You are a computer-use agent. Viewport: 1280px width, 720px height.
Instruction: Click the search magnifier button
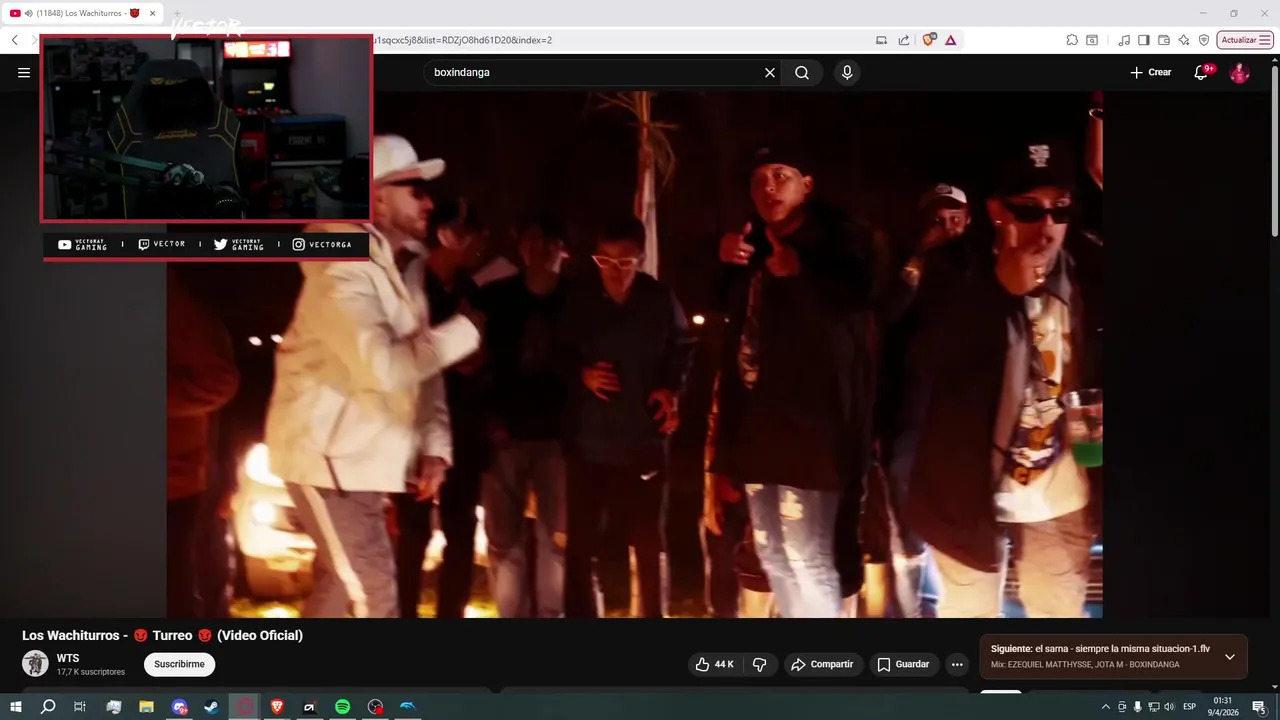pos(802,72)
